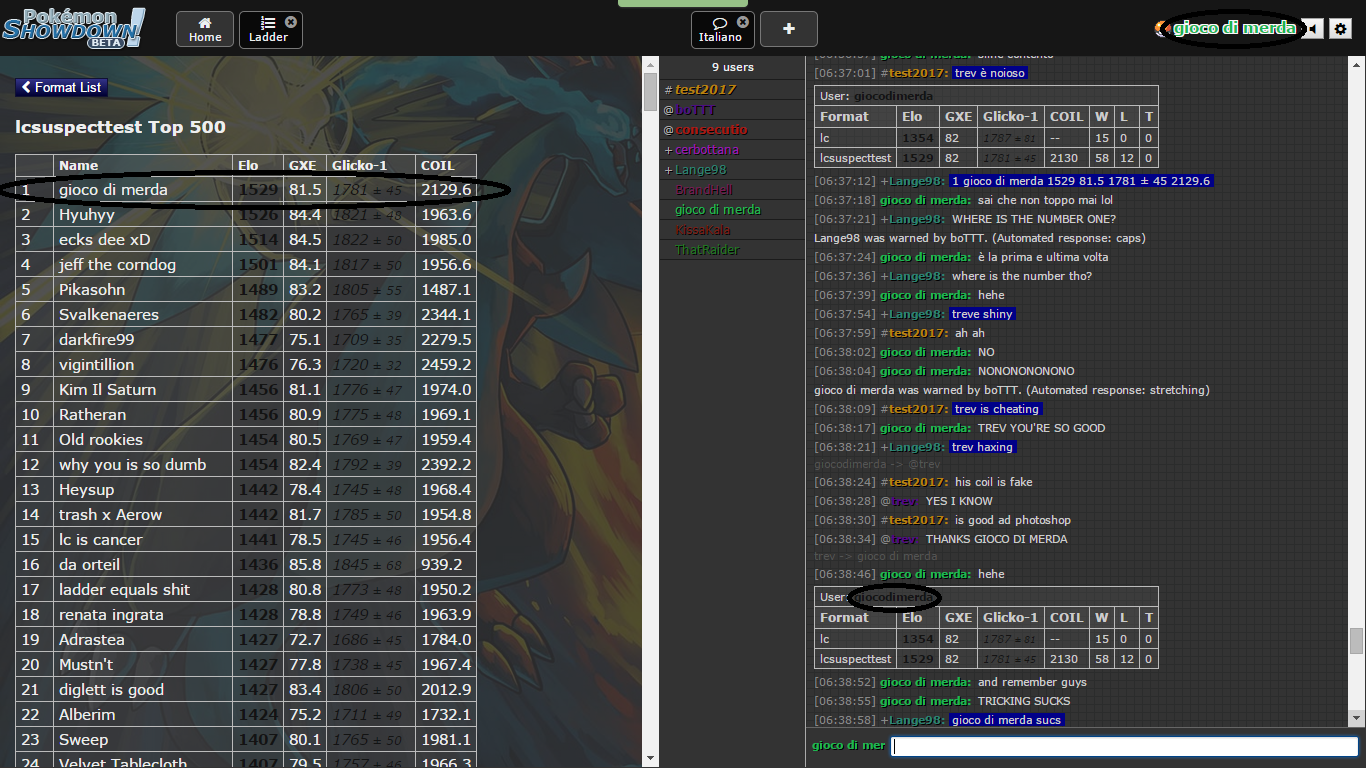Click ladder row 'darkfire99'

pos(246,340)
